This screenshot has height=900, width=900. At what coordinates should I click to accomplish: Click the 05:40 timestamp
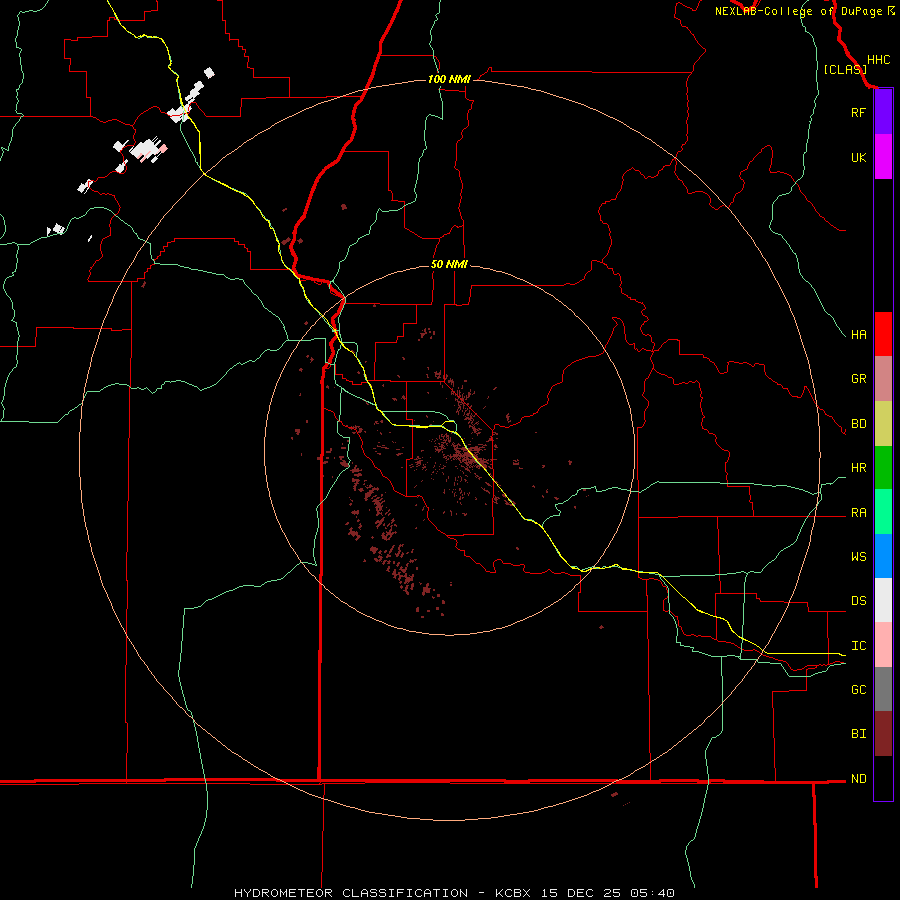[652, 893]
